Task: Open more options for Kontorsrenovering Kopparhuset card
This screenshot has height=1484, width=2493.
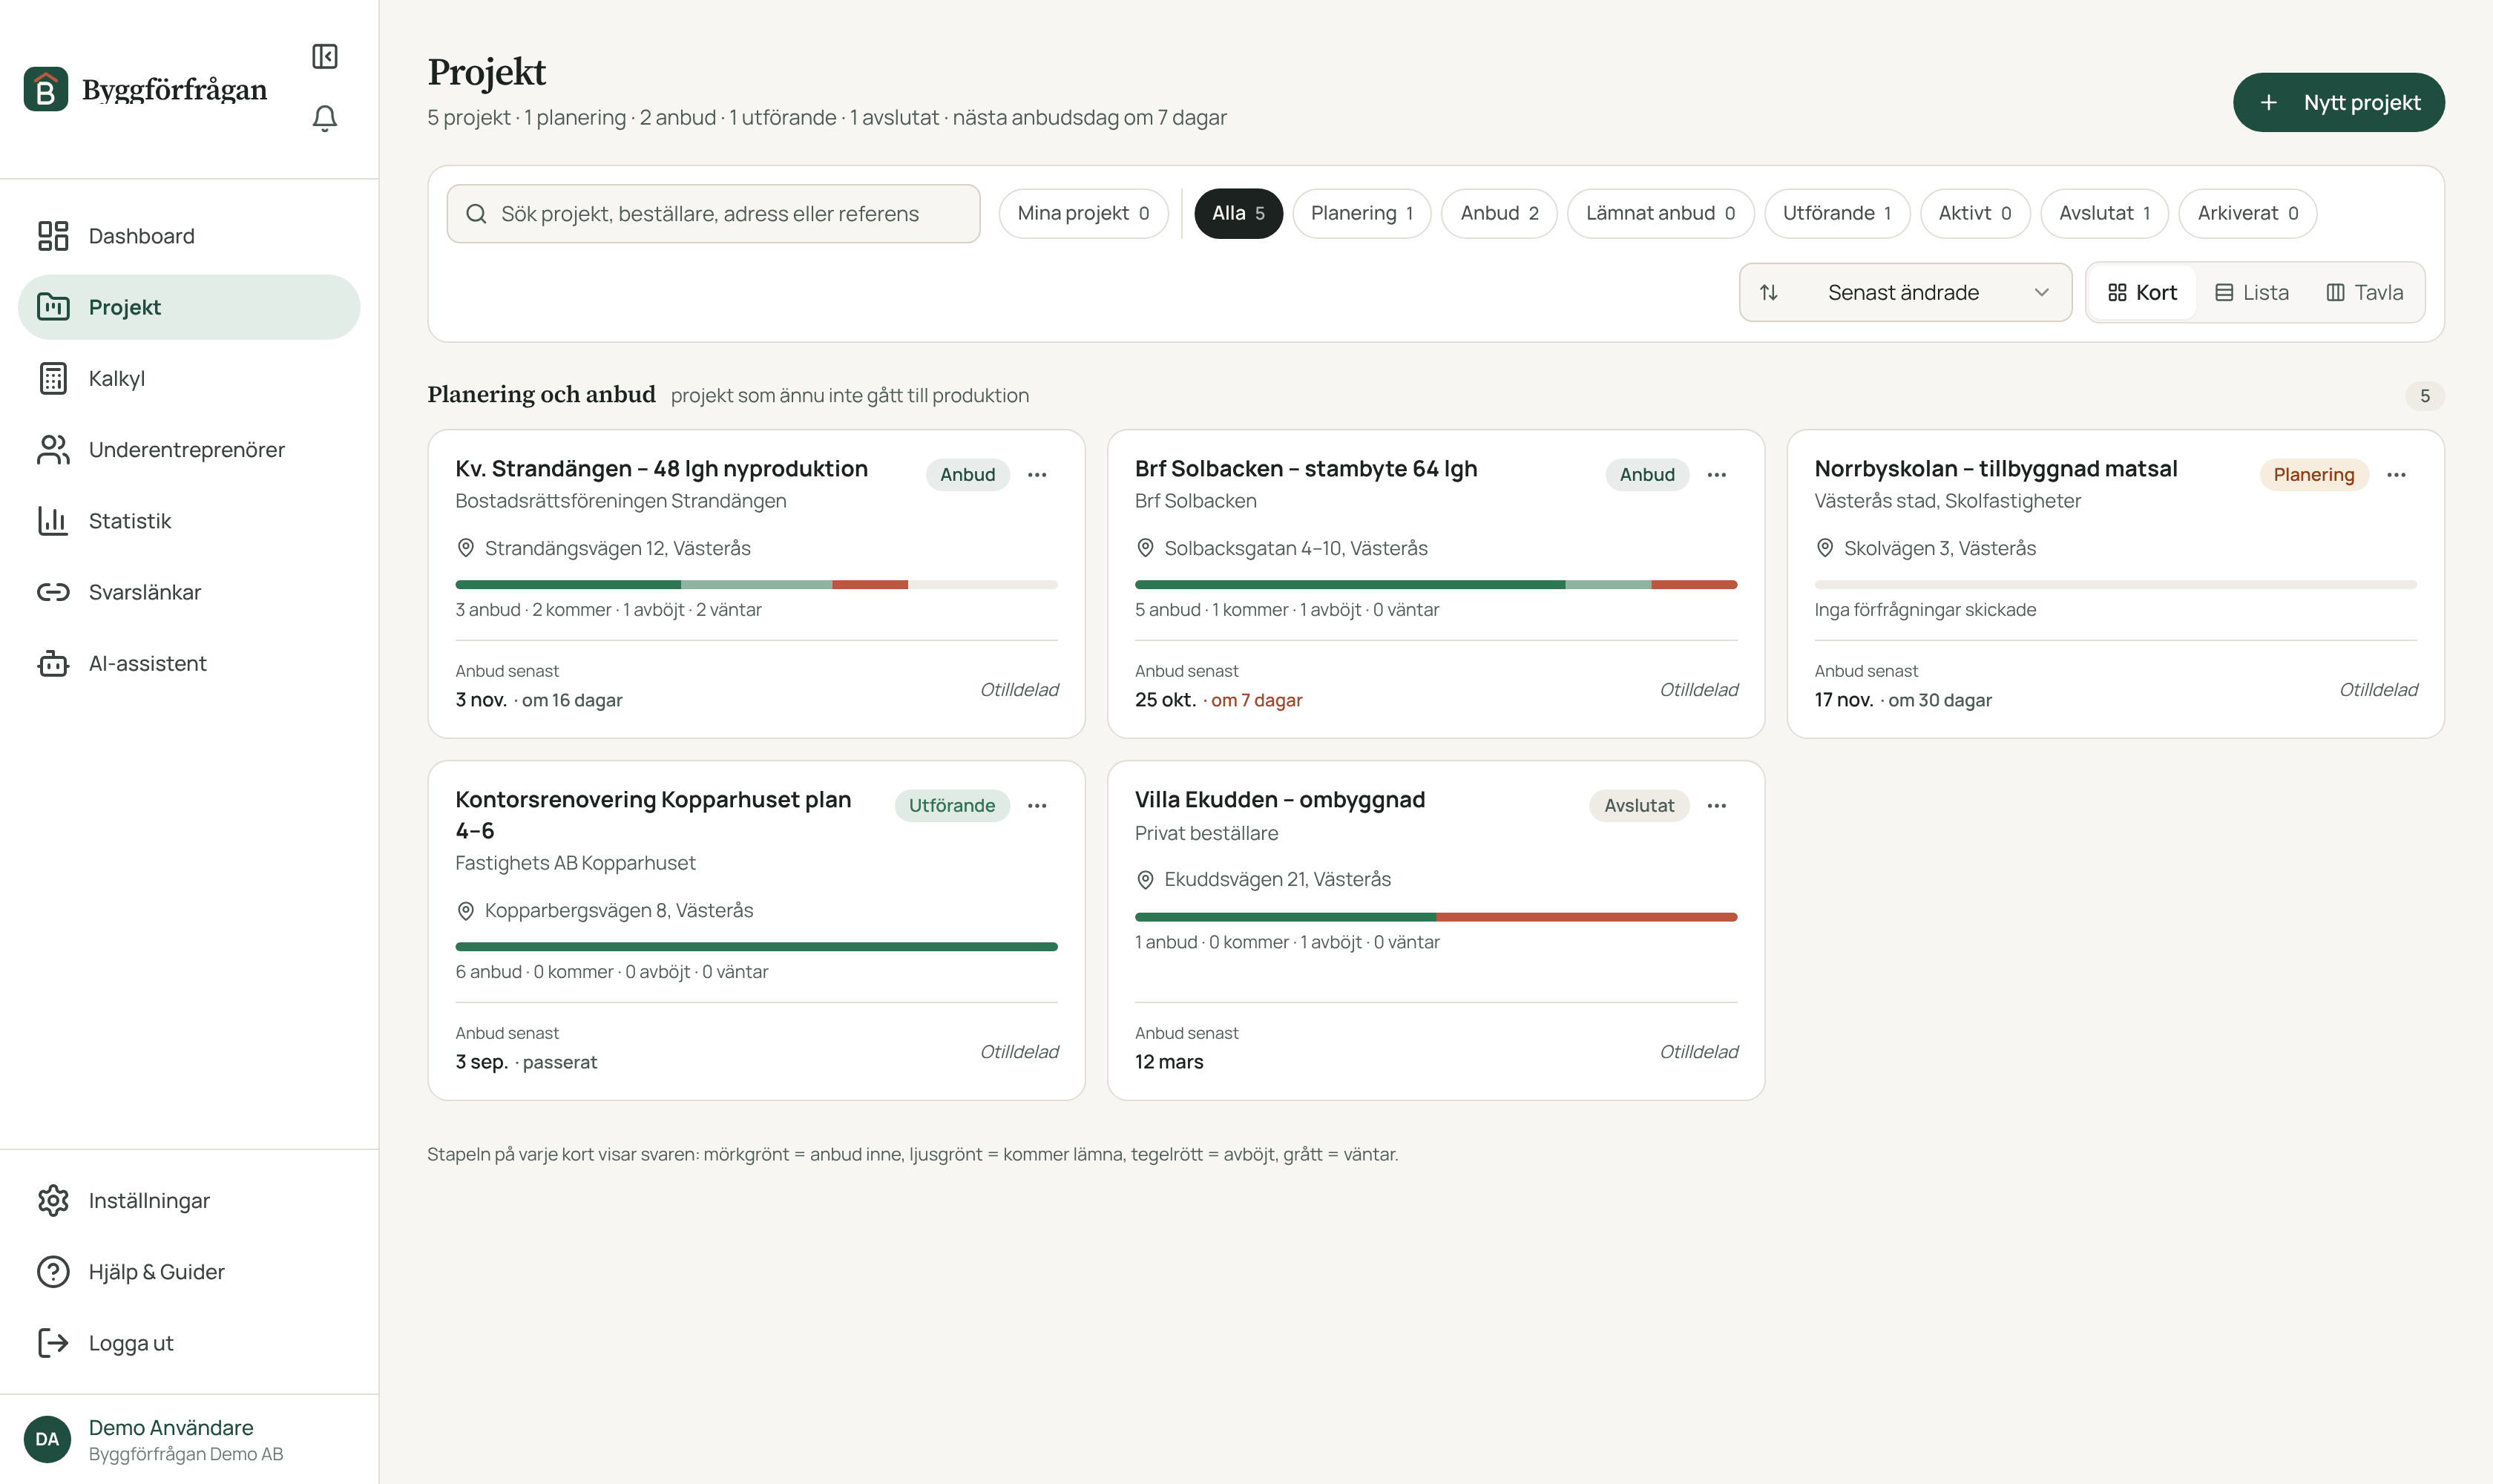Action: (1037, 806)
